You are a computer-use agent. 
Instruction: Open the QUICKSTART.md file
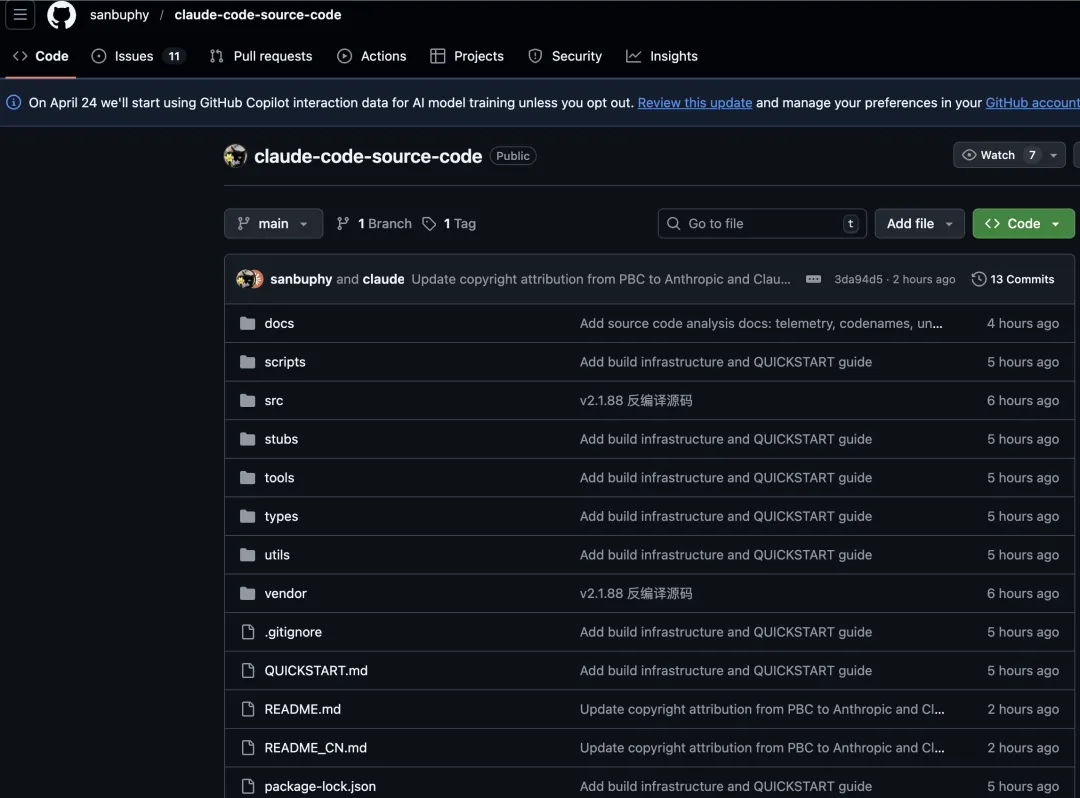pos(316,670)
